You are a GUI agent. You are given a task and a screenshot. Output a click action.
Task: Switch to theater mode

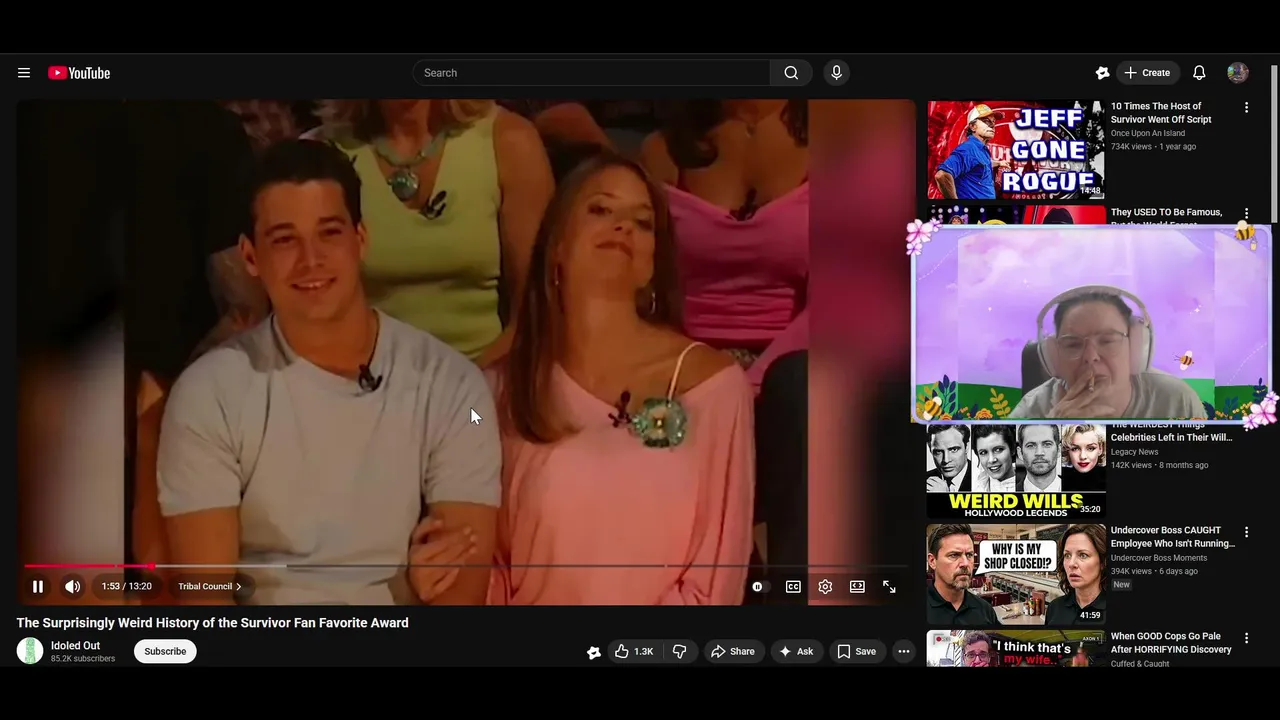pyautogui.click(x=857, y=587)
